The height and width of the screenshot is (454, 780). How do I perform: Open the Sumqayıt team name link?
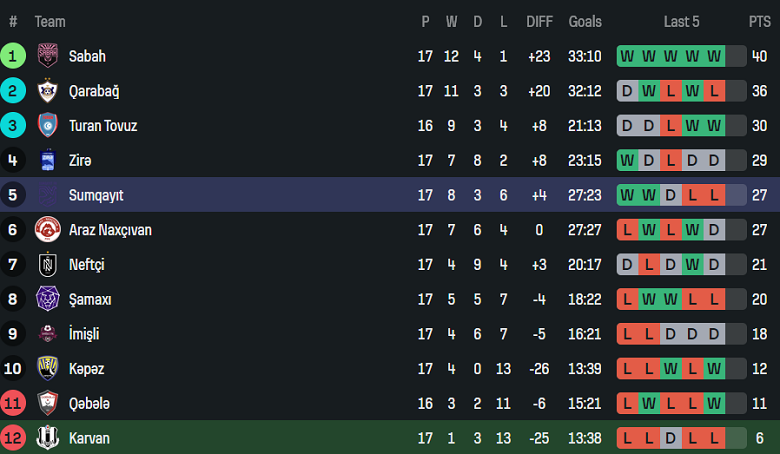96,195
